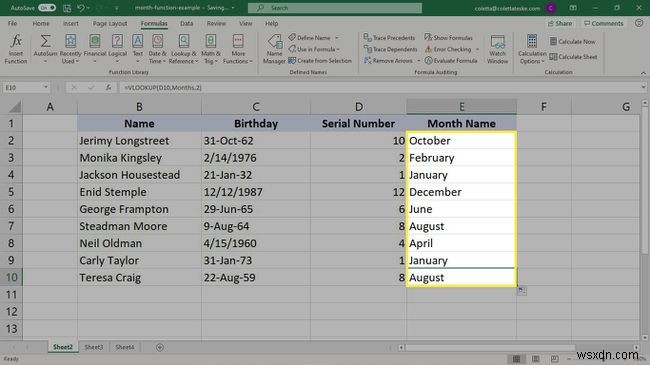Image resolution: width=650 pixels, height=365 pixels.
Task: Open the View tab
Action: pos(245,24)
